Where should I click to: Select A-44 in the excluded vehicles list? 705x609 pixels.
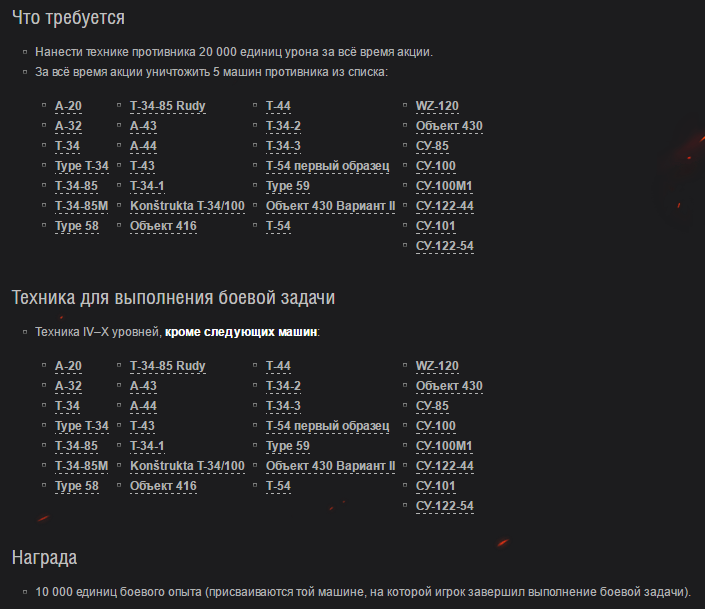tap(143, 406)
